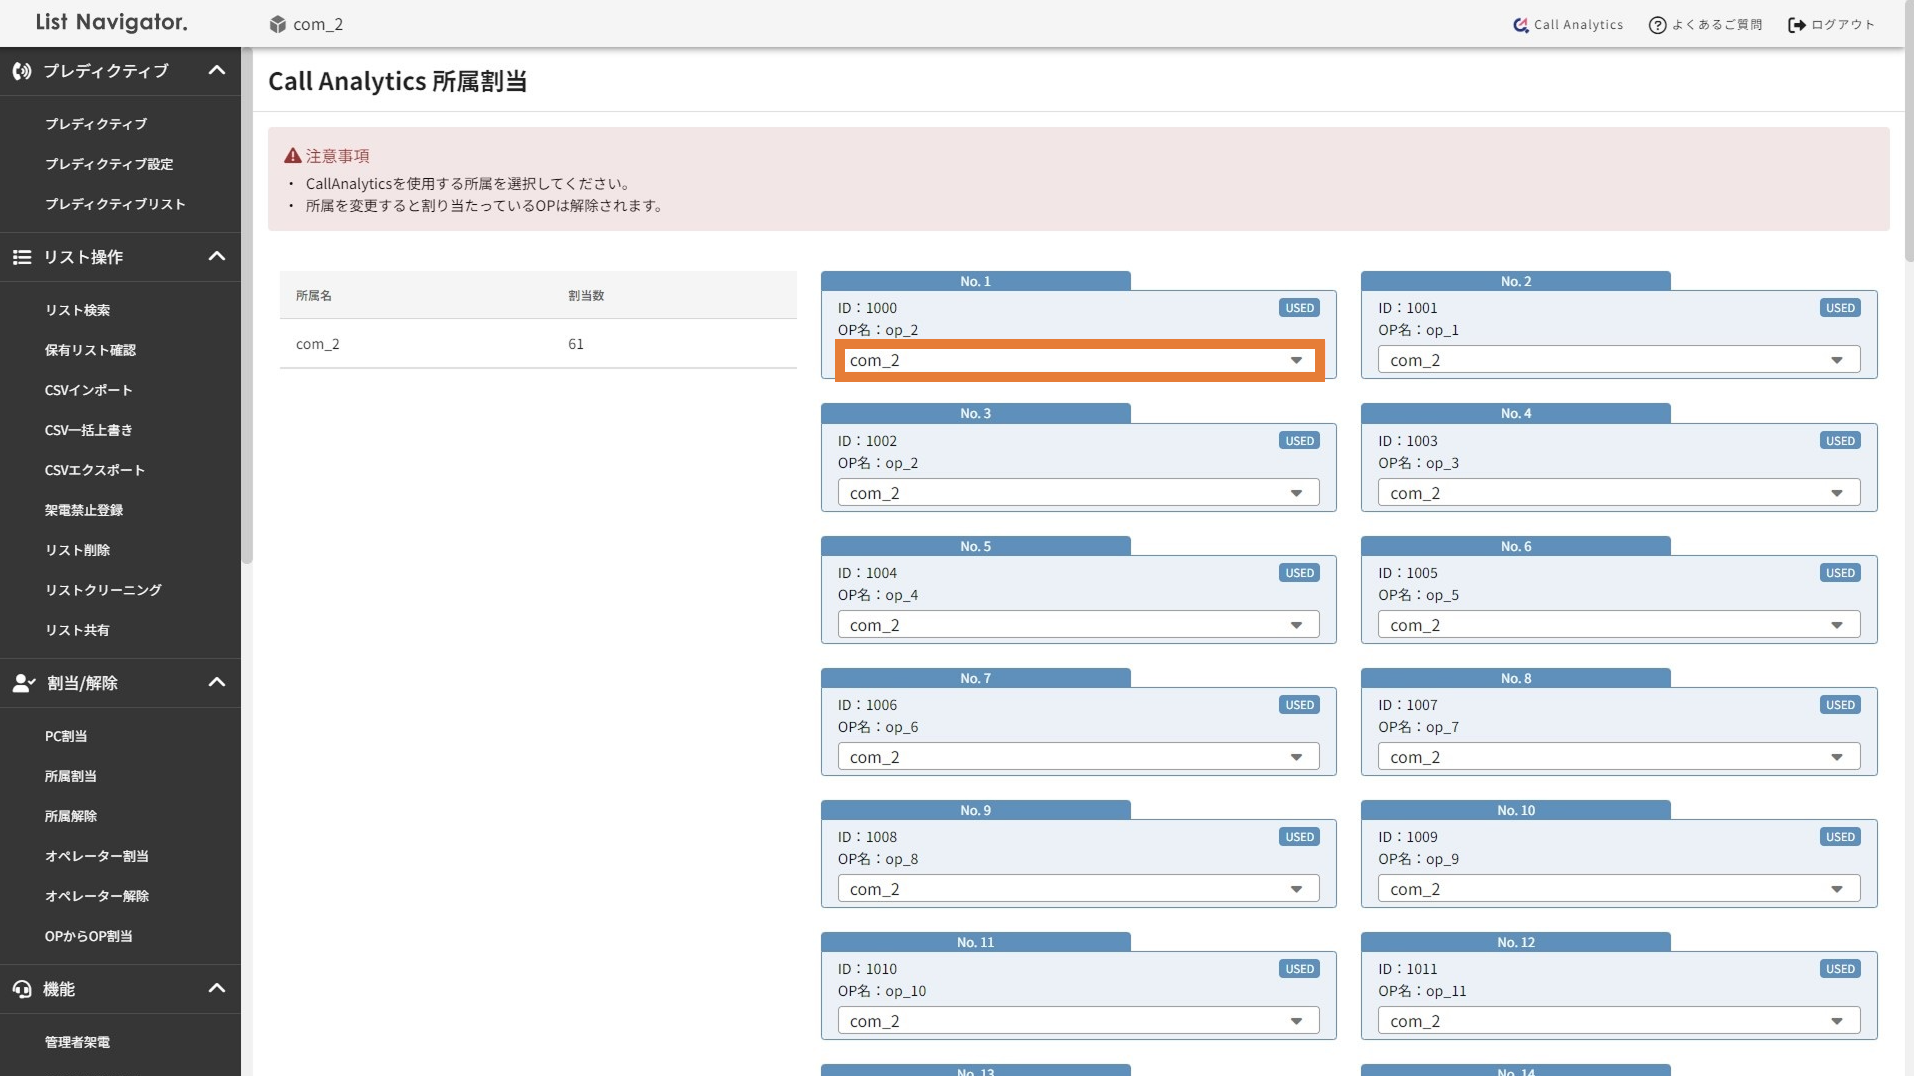1914x1076 pixels.
Task: Click the list operations bullet-list icon
Action: [x=22, y=257]
